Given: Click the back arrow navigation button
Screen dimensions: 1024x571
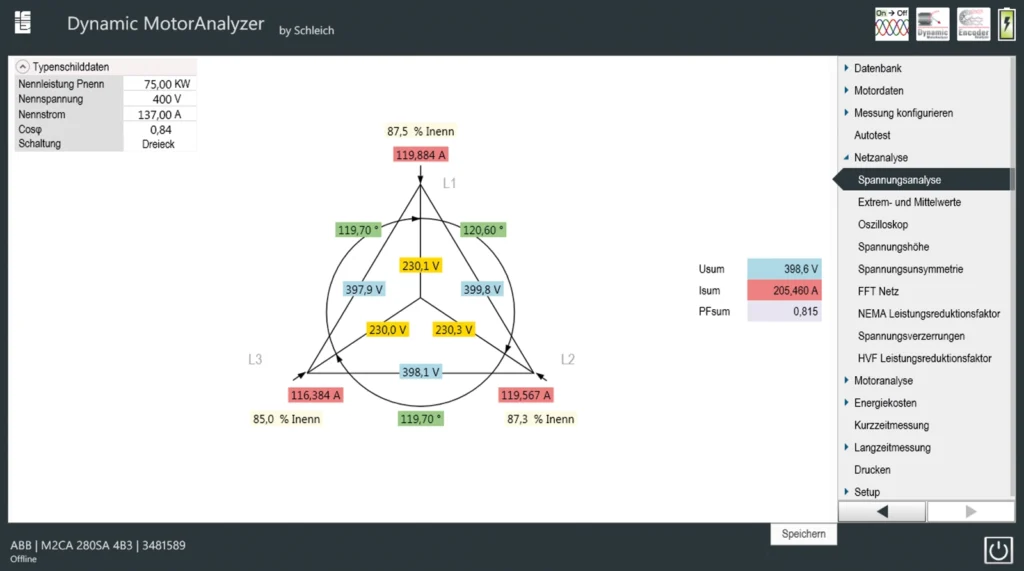Looking at the screenshot, I should coord(881,512).
